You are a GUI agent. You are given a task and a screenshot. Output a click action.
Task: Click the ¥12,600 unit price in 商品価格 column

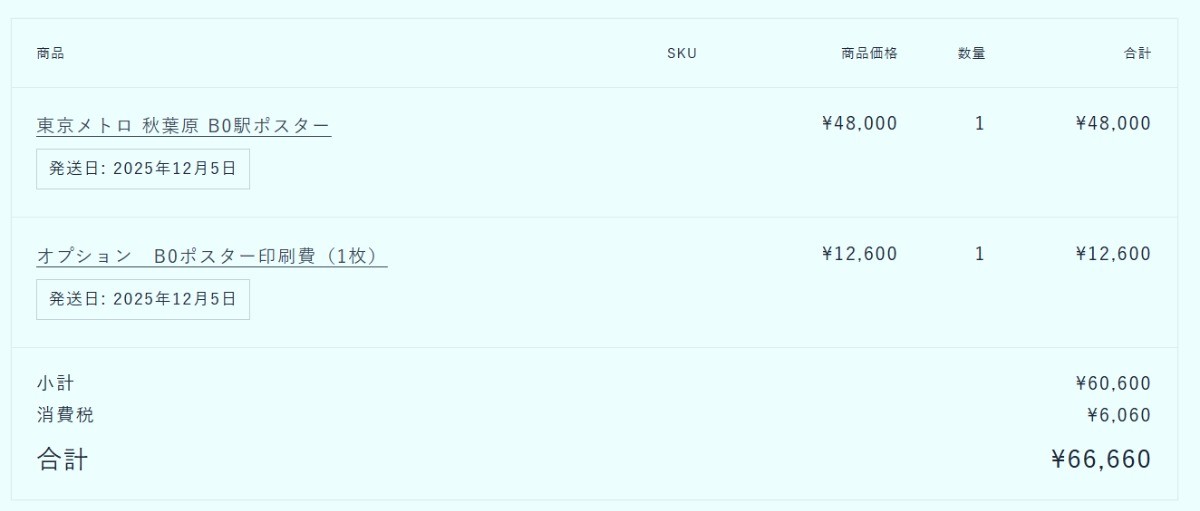[859, 253]
